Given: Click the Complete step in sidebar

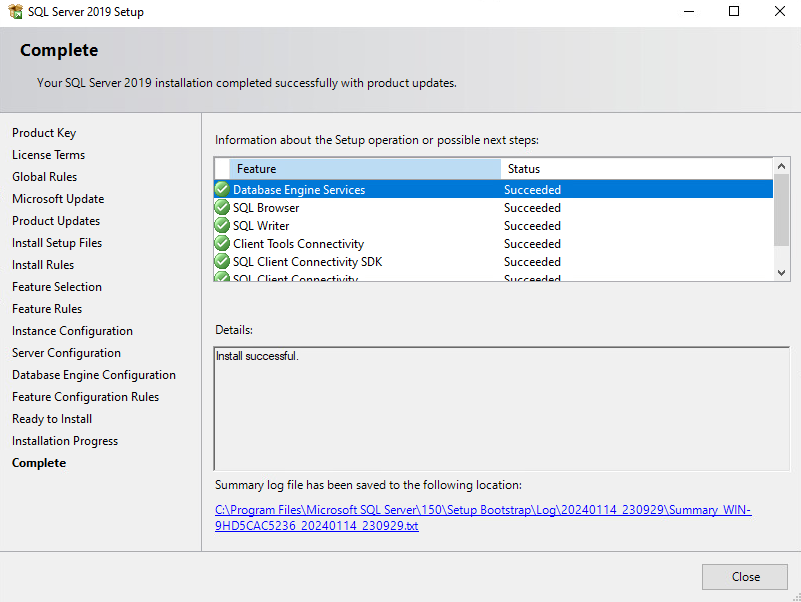Looking at the screenshot, I should [39, 463].
